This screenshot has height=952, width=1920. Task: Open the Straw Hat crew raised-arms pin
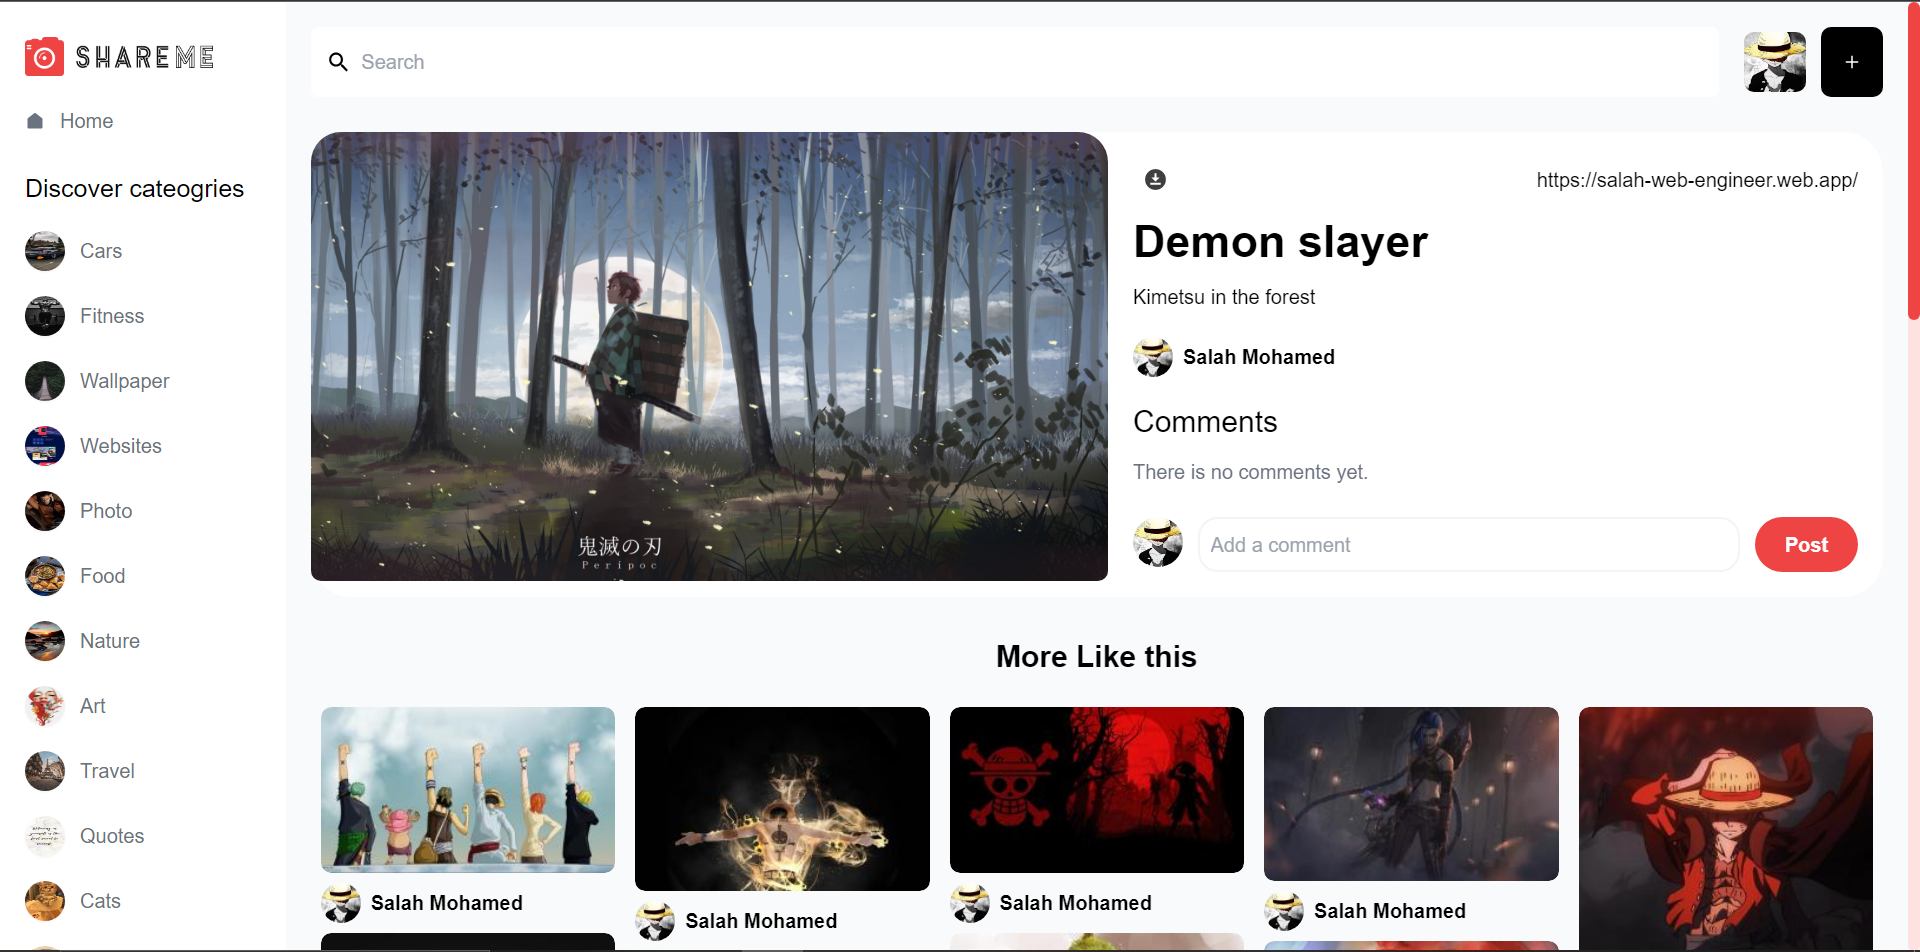[468, 790]
